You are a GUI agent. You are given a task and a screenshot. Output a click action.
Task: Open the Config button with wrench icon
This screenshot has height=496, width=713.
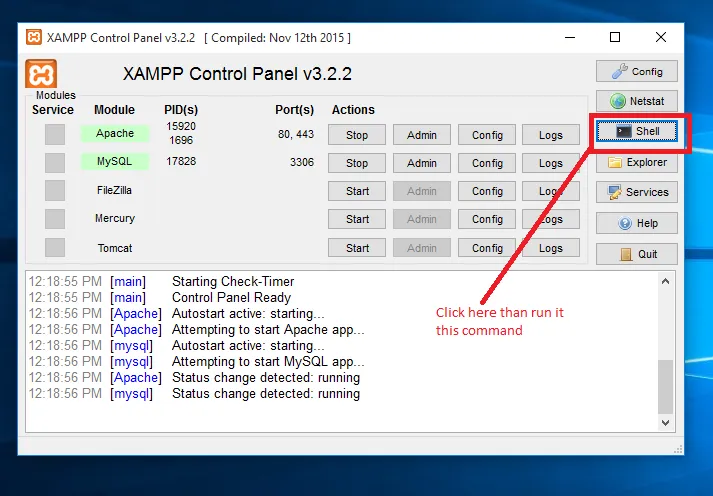(x=637, y=71)
